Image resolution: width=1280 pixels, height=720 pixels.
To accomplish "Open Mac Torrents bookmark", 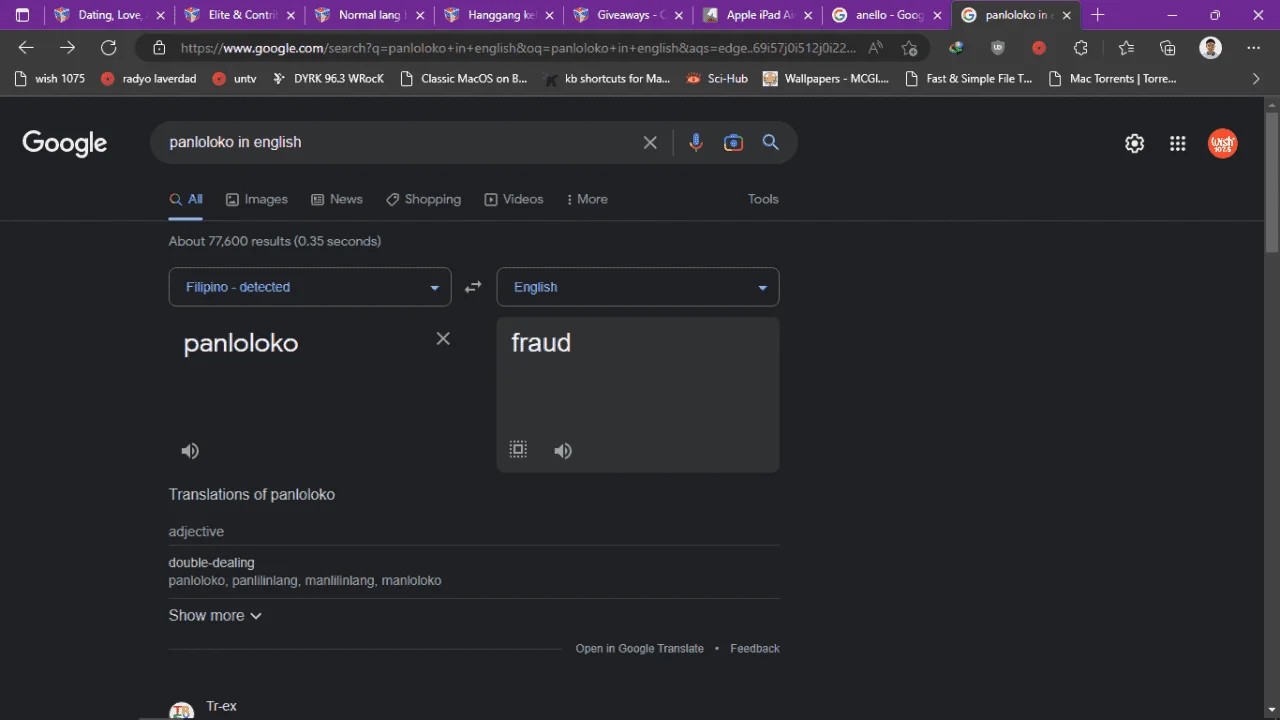I will coord(1112,78).
